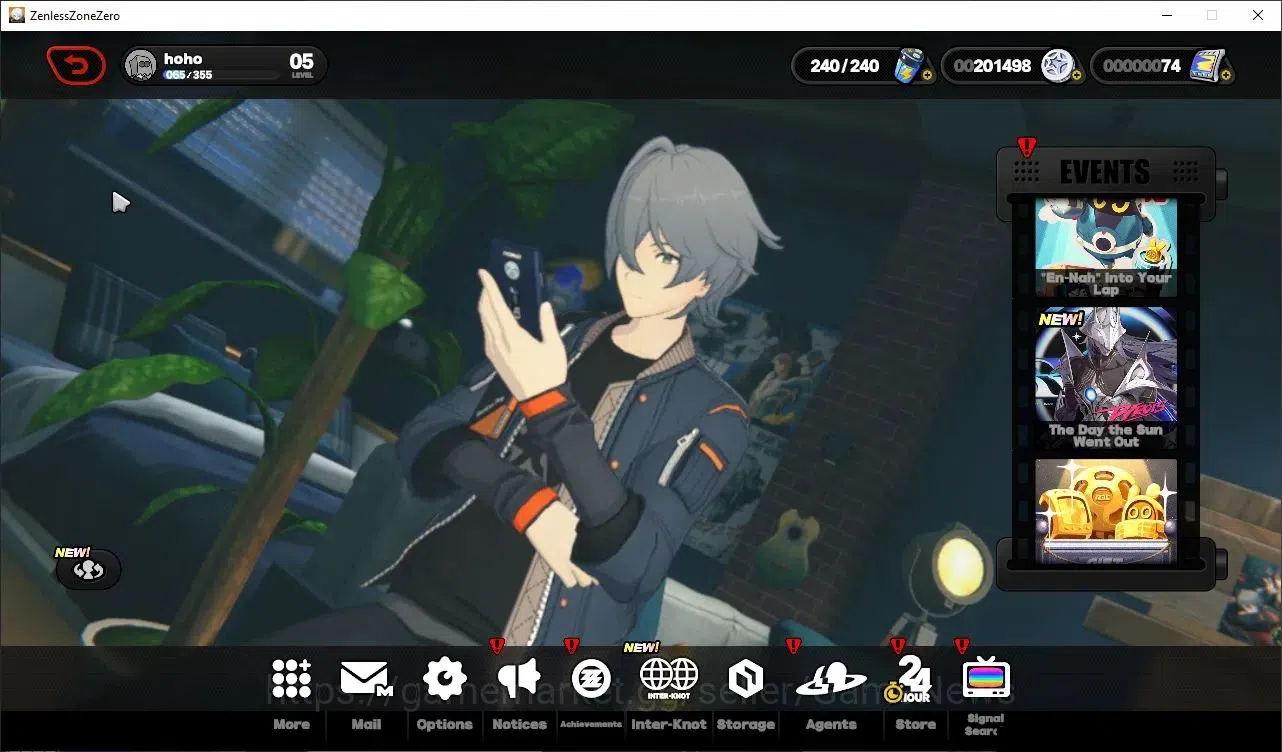Add Dennies via coin plus icon

click(1076, 75)
